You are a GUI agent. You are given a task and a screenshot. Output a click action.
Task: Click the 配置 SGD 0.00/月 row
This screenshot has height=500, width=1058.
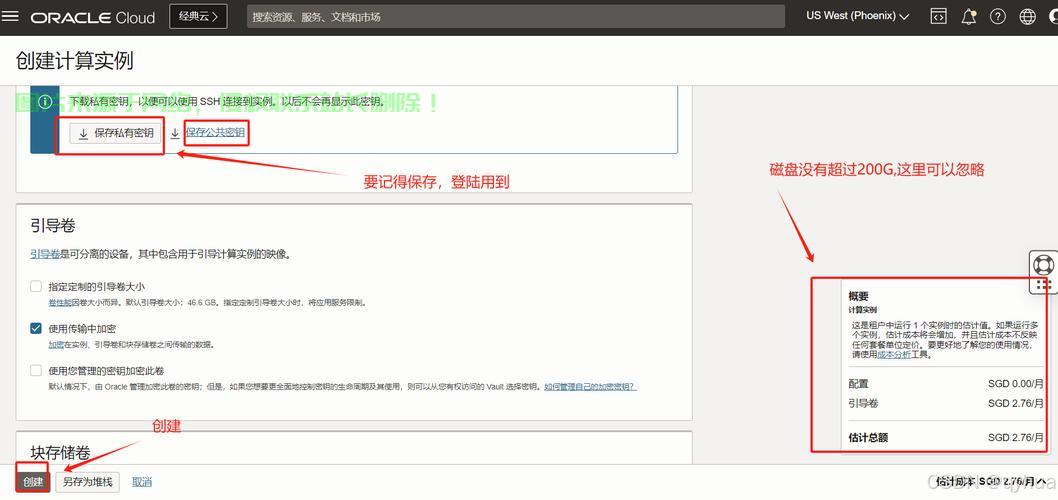(945, 384)
